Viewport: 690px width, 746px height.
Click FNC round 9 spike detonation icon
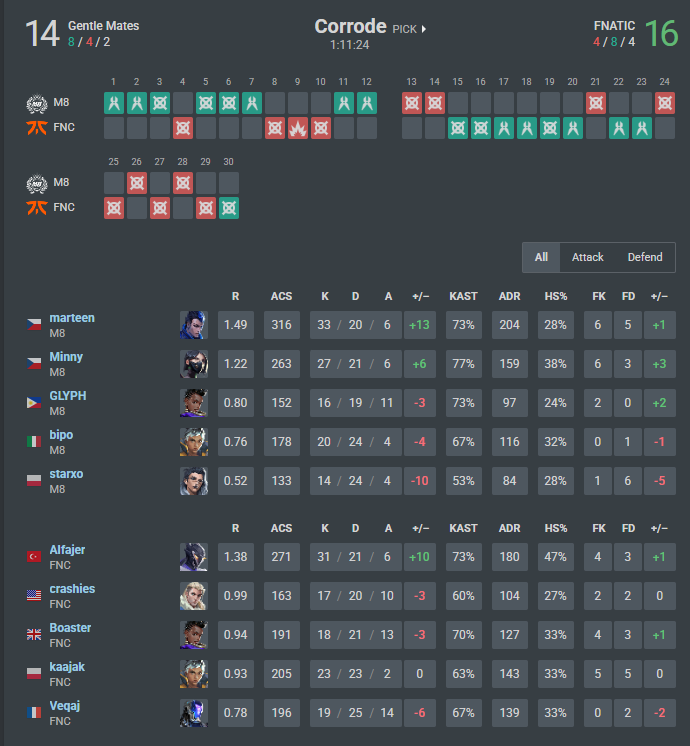click(298, 128)
